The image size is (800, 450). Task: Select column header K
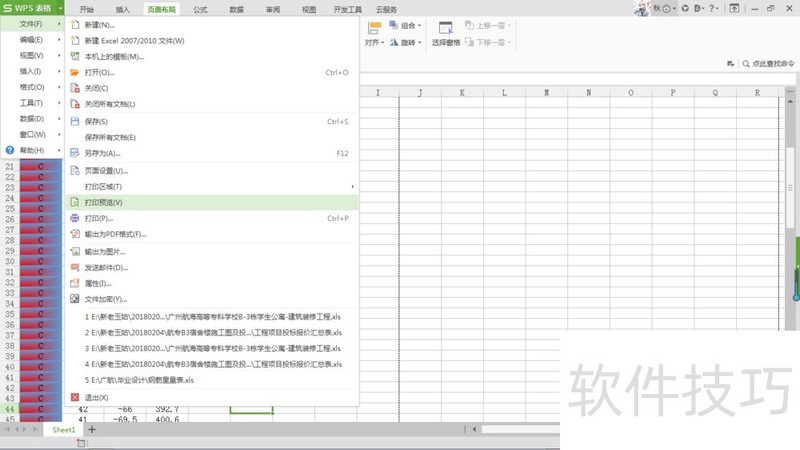pos(462,92)
